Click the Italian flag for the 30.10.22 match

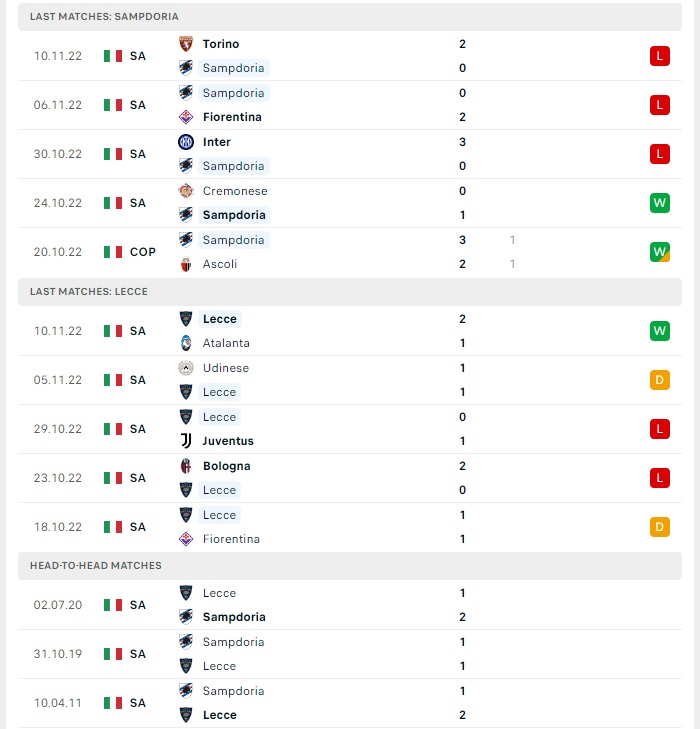point(113,154)
